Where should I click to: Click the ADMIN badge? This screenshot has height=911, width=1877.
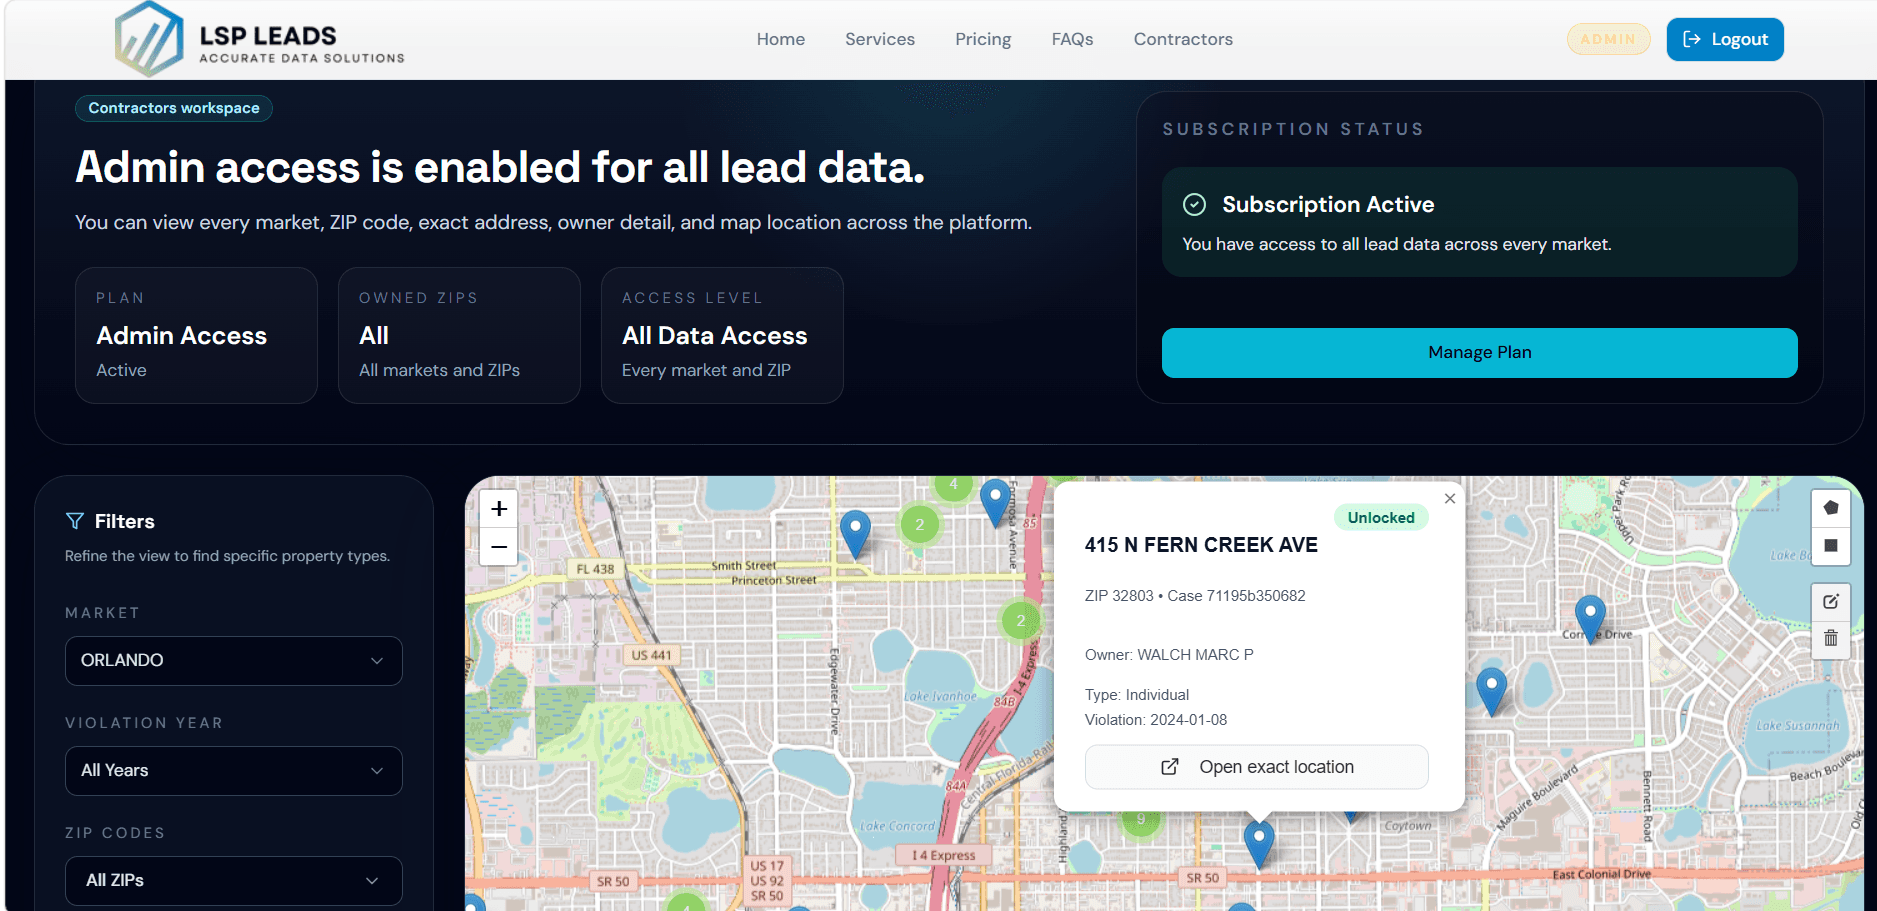[1608, 39]
